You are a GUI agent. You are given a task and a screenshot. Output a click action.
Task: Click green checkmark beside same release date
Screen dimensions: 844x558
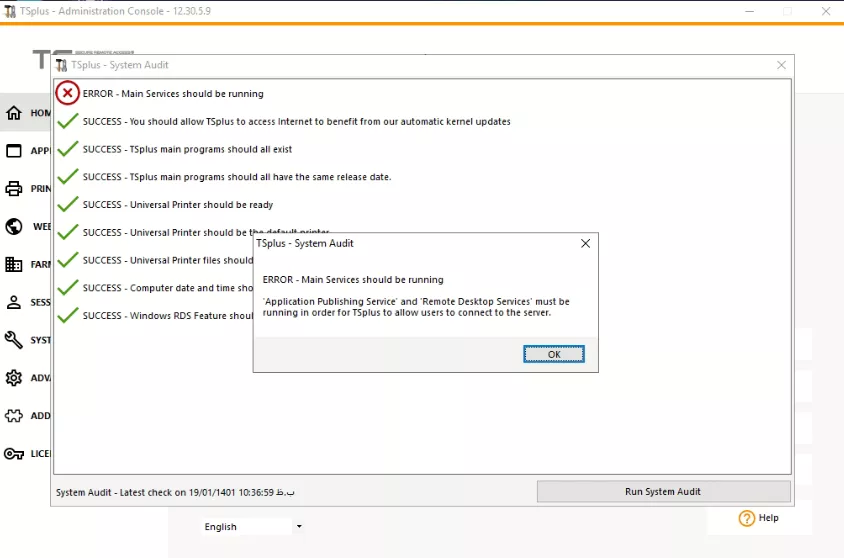click(x=68, y=176)
